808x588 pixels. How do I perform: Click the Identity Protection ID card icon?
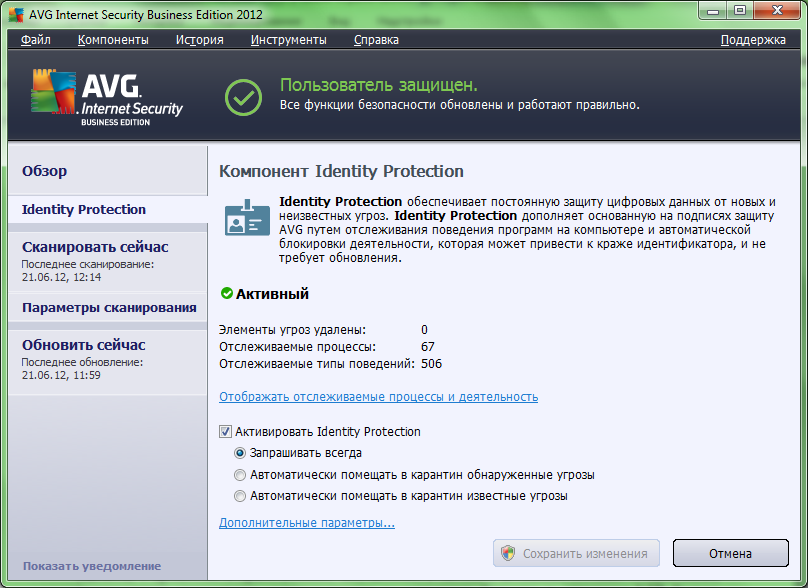point(247,218)
